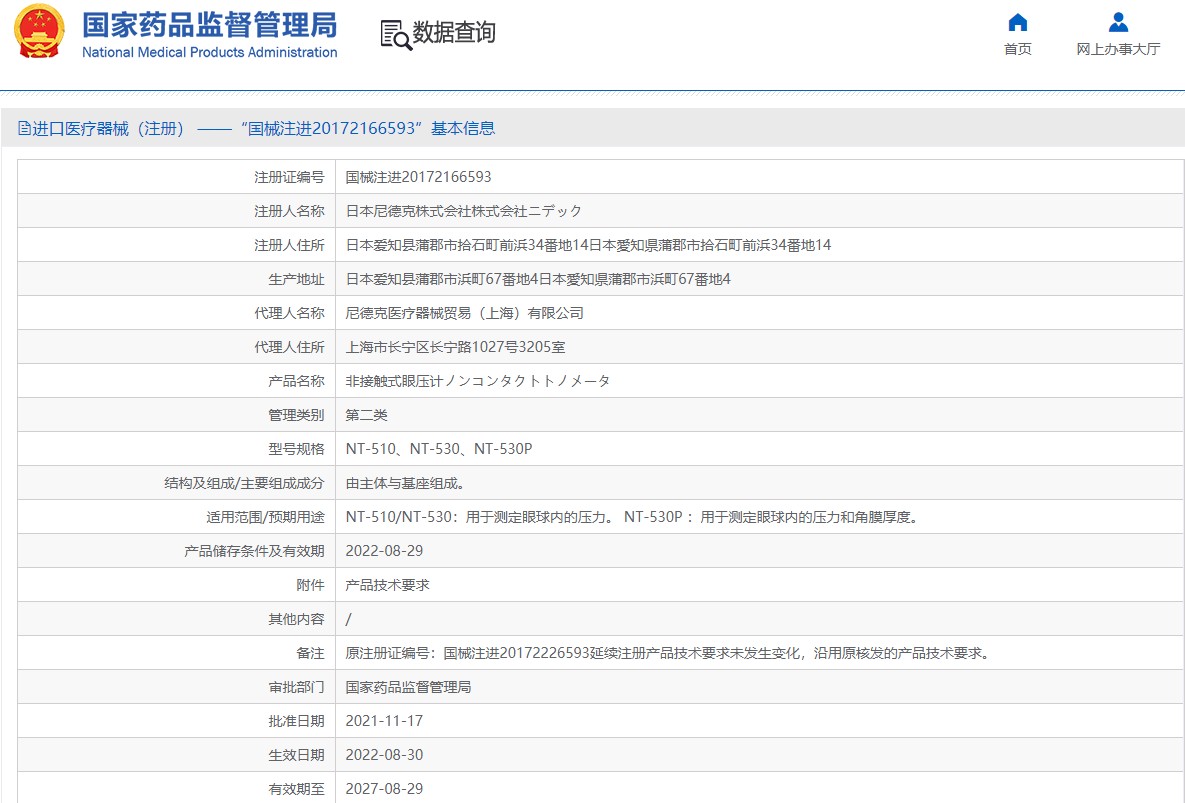1185x803 pixels.
Task: Click effective date 2022-08-30
Action: [384, 755]
